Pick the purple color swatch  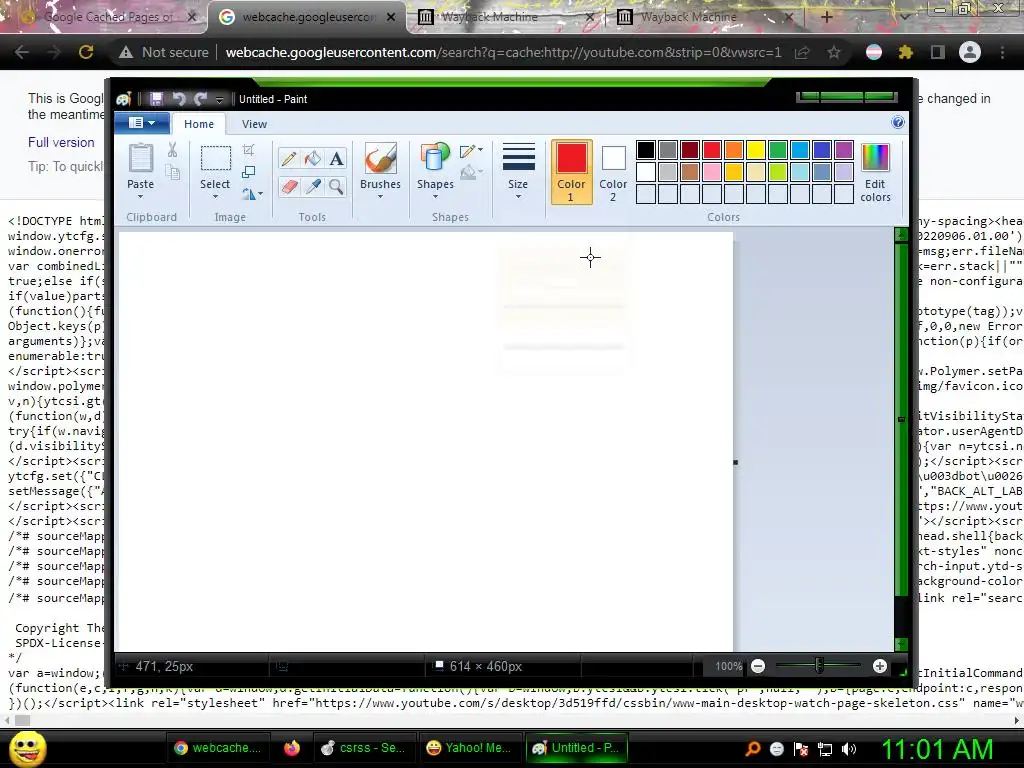pos(844,150)
